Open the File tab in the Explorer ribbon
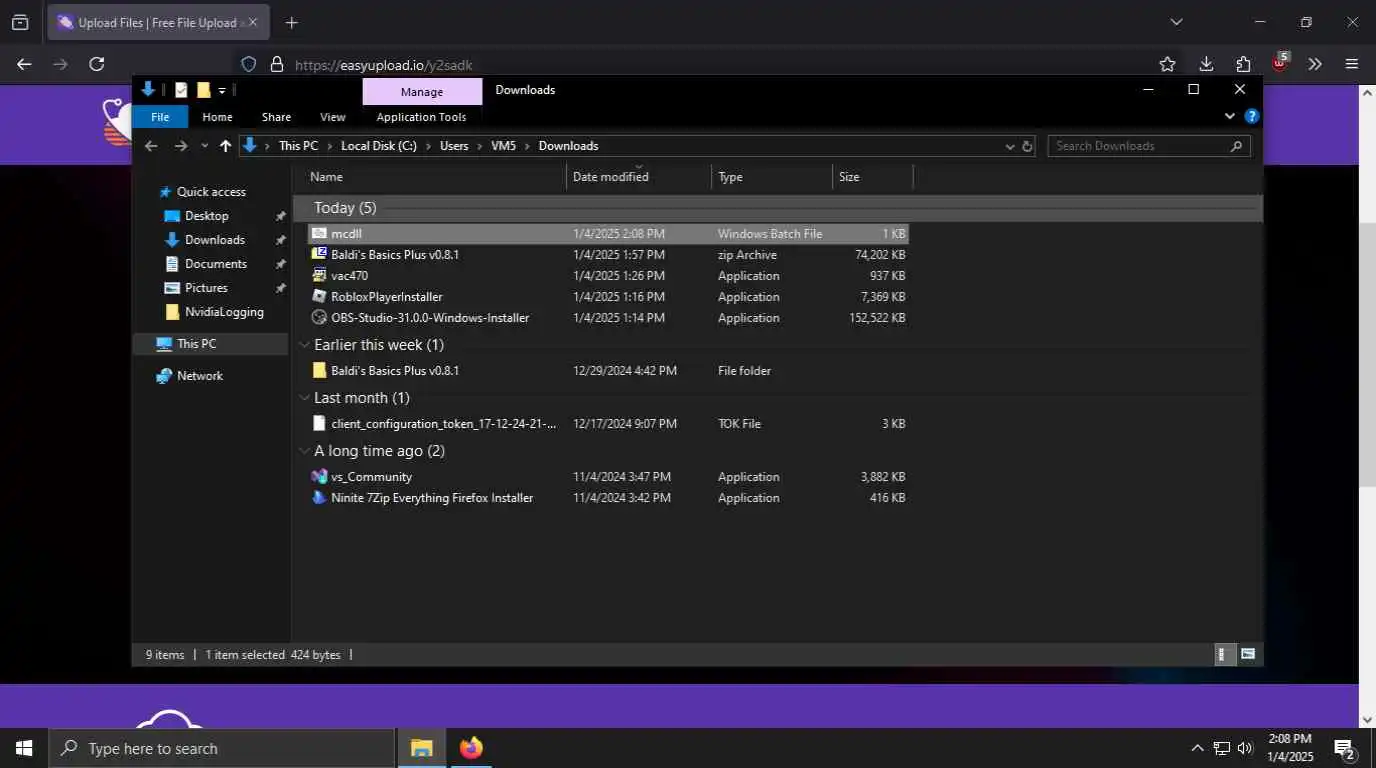The width and height of the screenshot is (1376, 768). [x=160, y=117]
